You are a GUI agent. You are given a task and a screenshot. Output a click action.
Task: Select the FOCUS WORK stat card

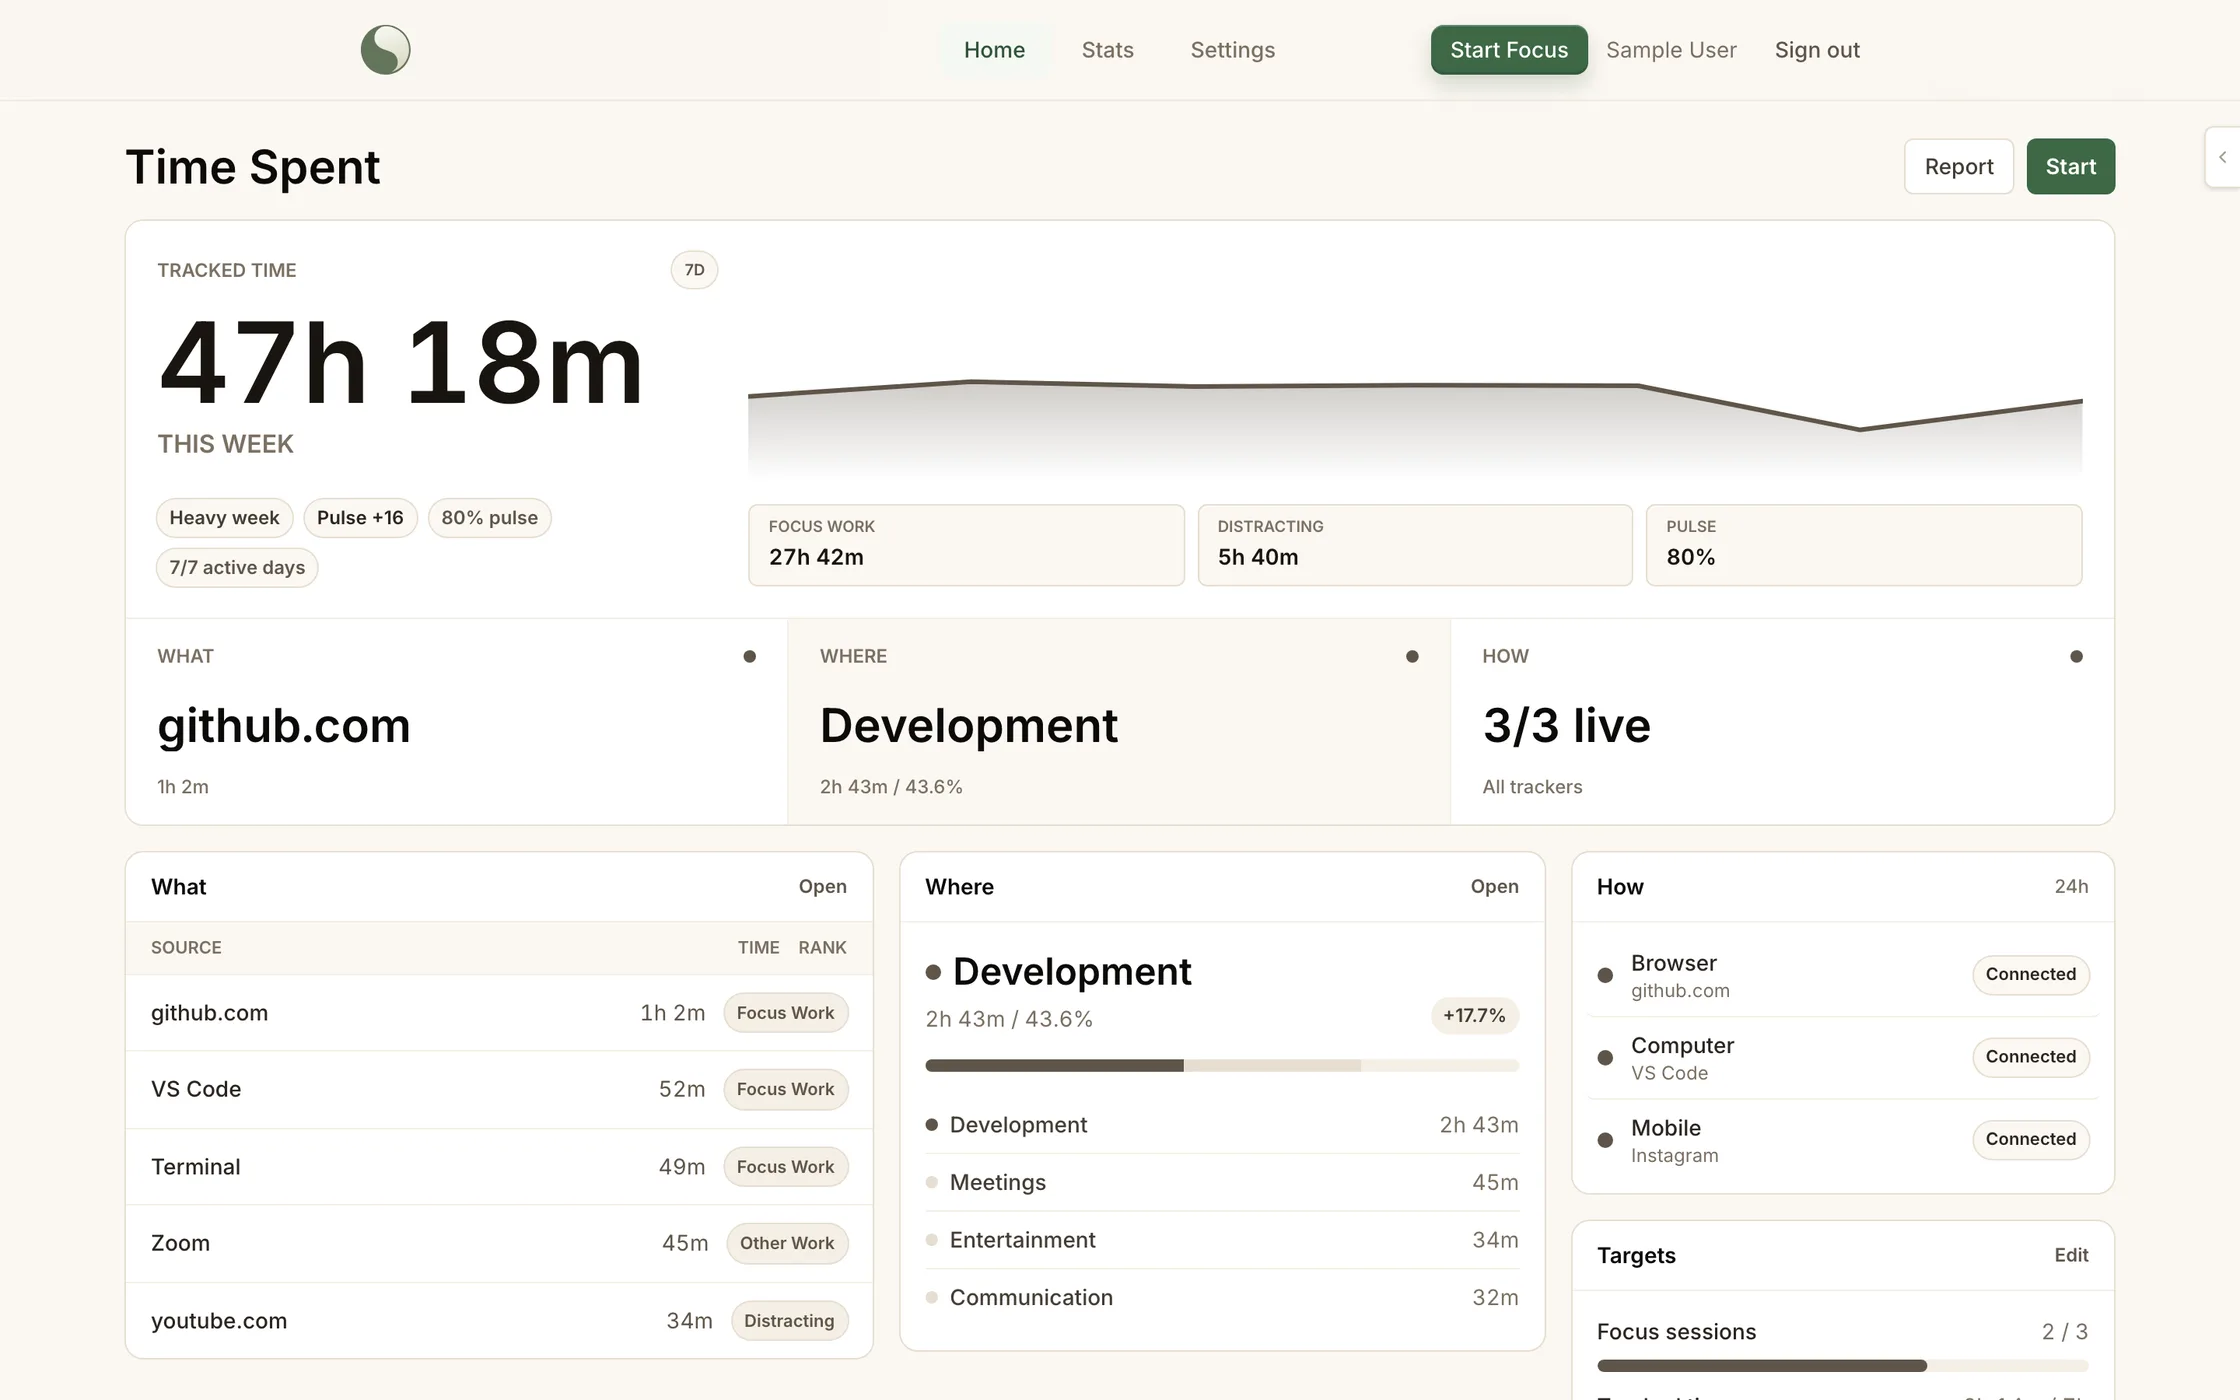coord(966,545)
